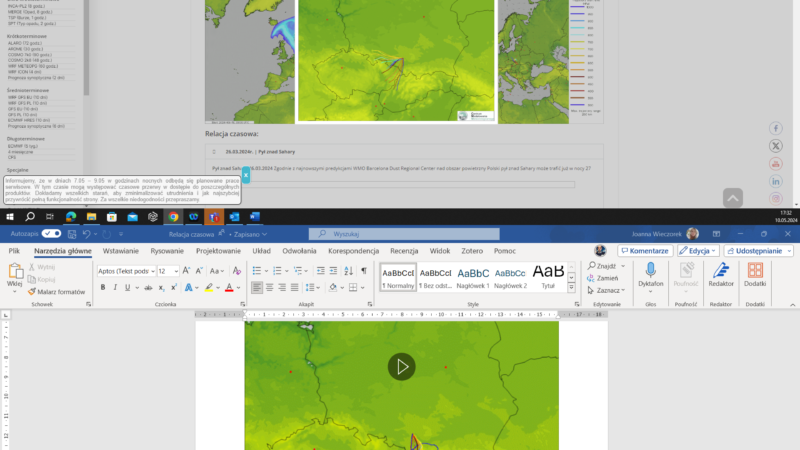Align text right

tap(282, 288)
